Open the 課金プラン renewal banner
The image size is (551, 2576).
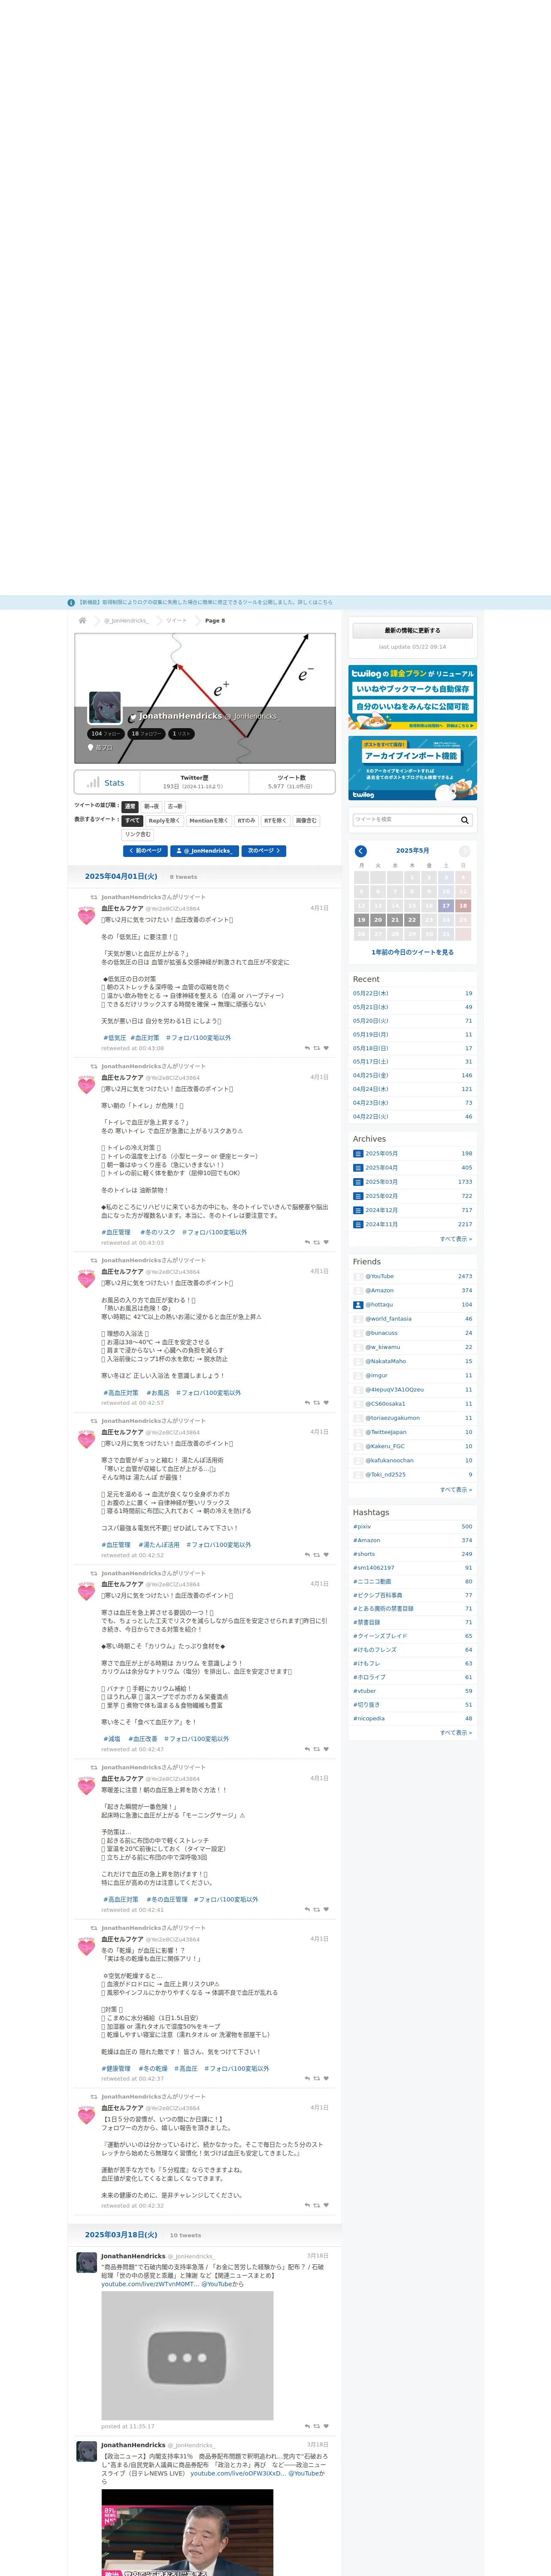click(x=412, y=697)
